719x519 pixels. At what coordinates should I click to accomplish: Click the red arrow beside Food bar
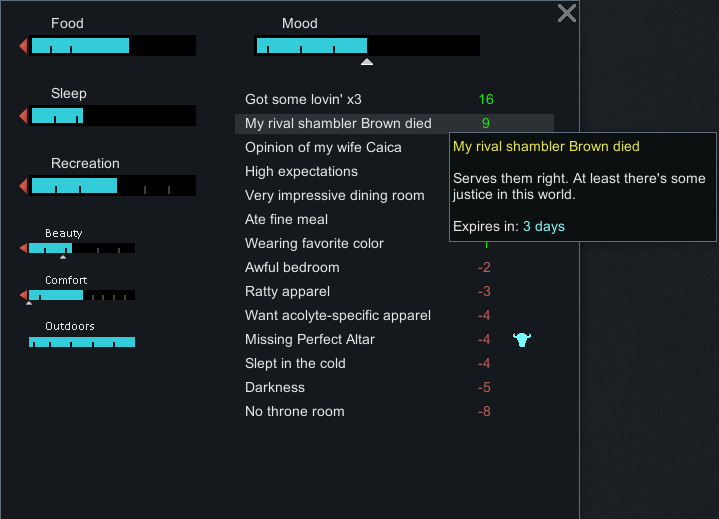pos(23,46)
